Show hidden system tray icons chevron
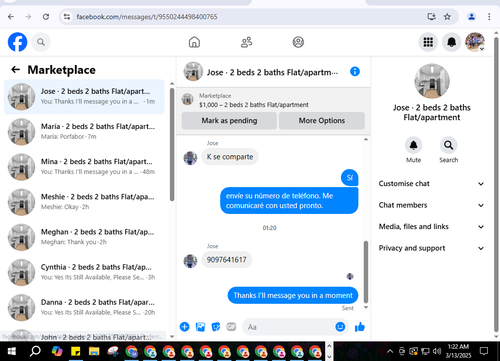Screen dimensions: 500x361 pyautogui.click(x=389, y=351)
